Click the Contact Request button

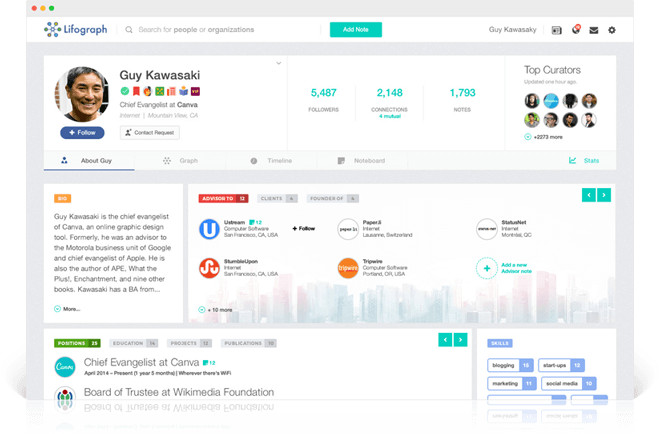[x=150, y=132]
